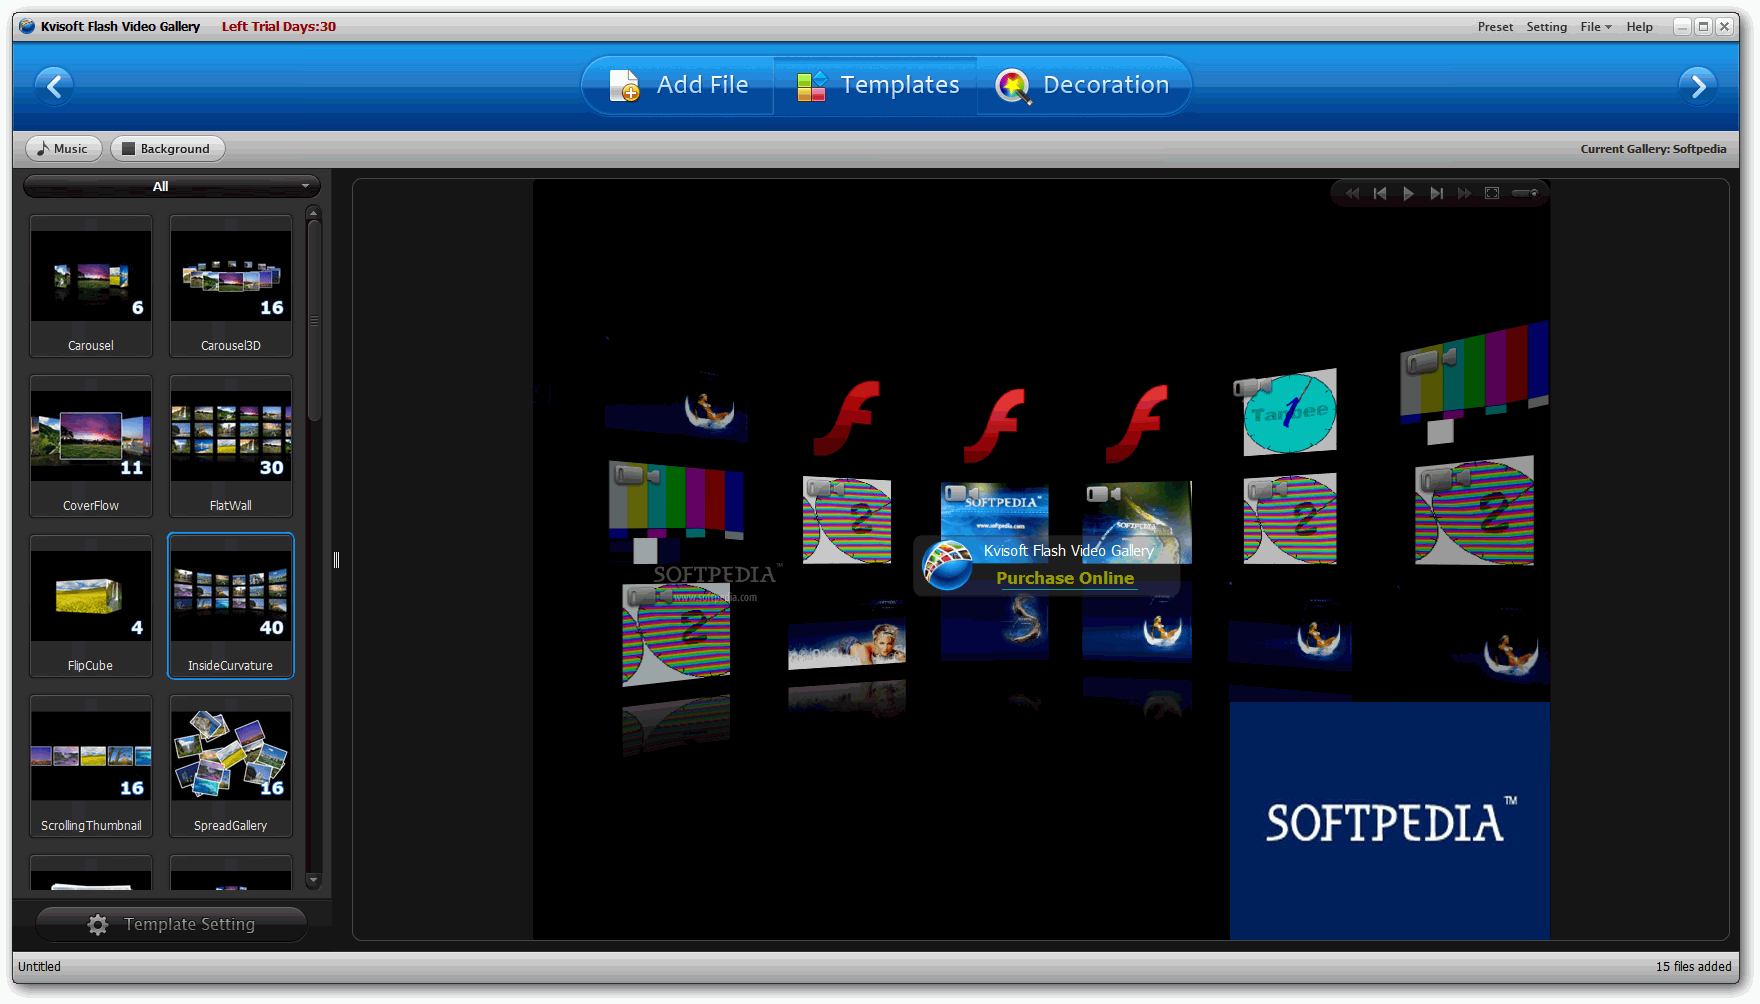Click the next item playback button
This screenshot has height=1004, width=1760.
[x=1436, y=194]
